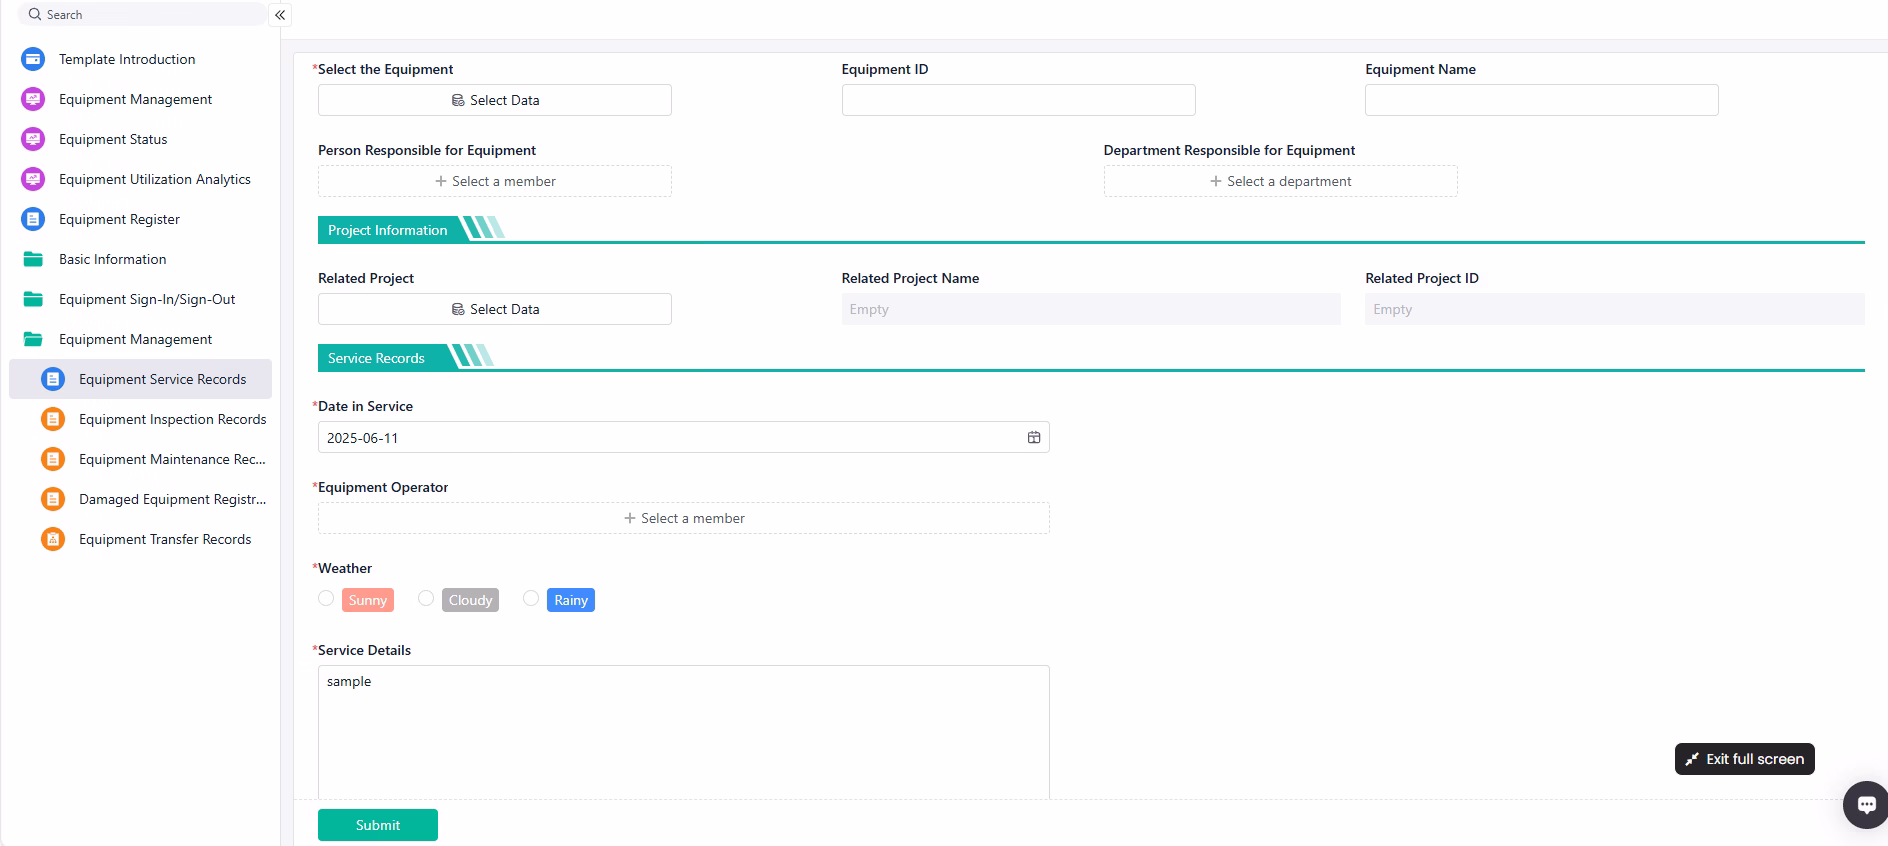Click the Template Introduction icon in sidebar
Screen dimensions: 1888x846
pyautogui.click(x=33, y=59)
